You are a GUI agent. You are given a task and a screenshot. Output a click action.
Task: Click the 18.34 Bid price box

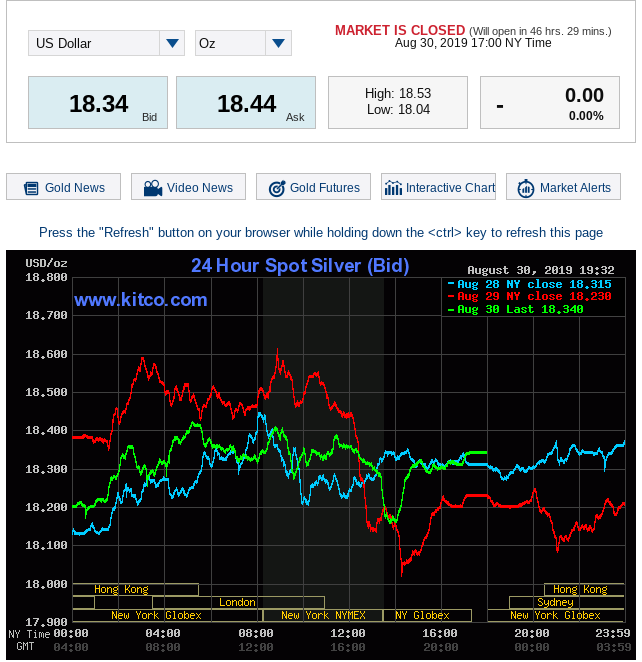[x=98, y=103]
